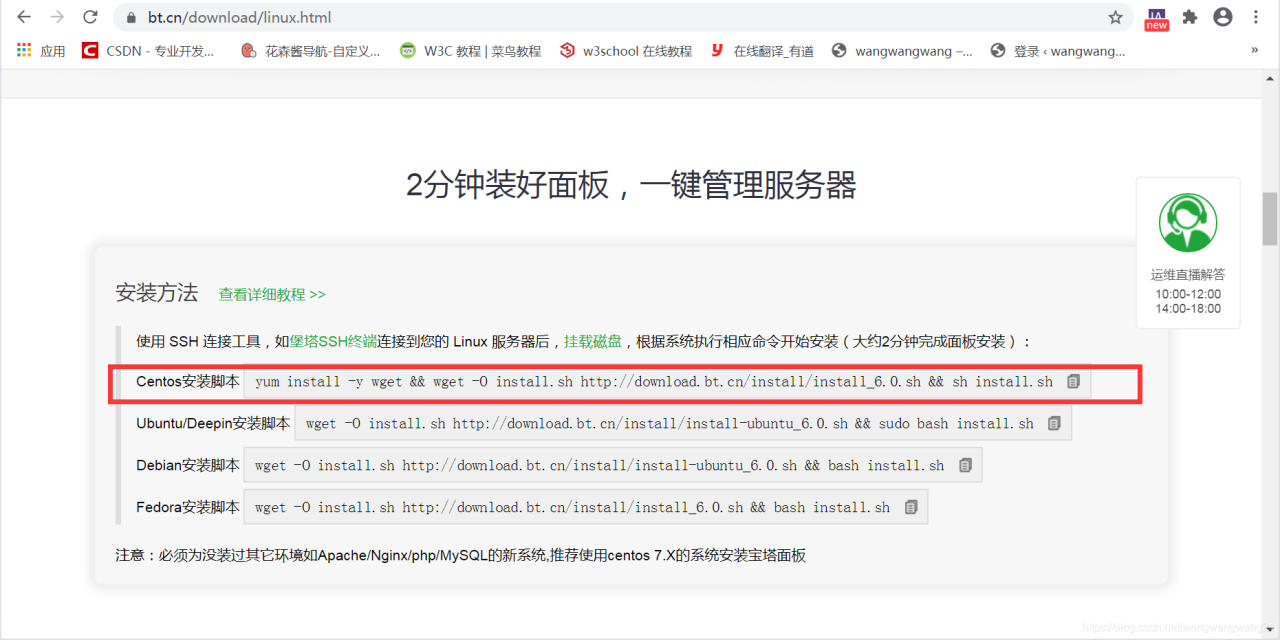Open the extension with the 'new' badge

click(1157, 19)
